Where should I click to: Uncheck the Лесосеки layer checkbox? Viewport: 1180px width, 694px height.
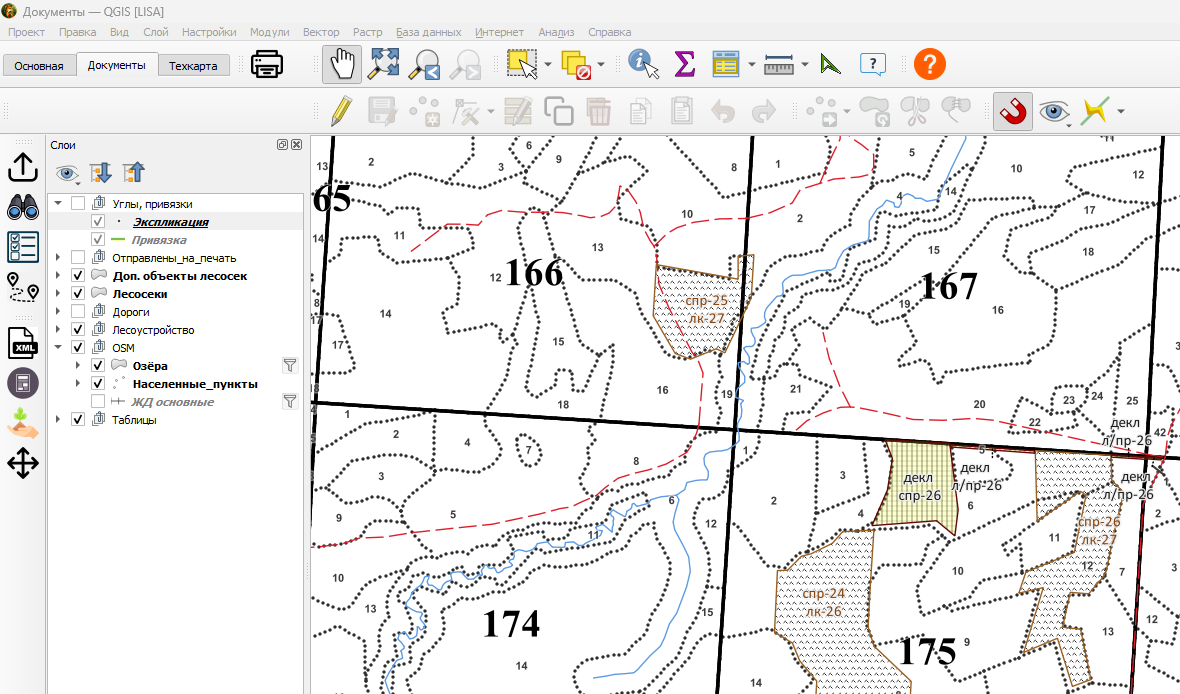tap(78, 294)
